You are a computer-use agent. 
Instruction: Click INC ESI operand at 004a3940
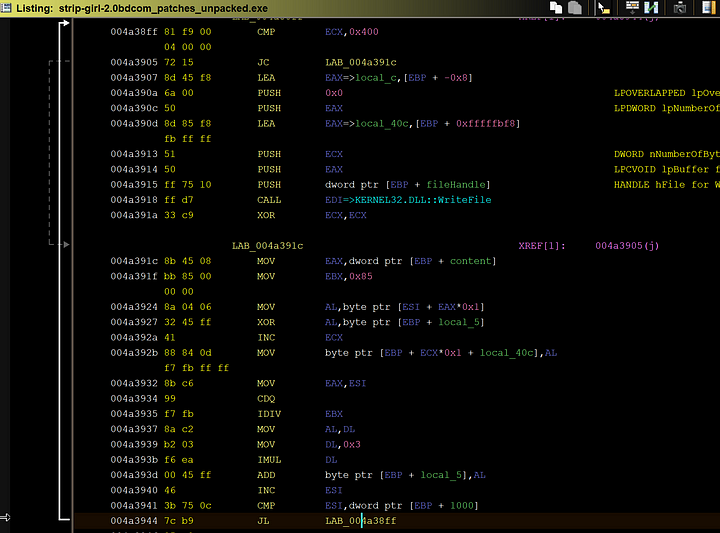pyautogui.click(x=334, y=490)
